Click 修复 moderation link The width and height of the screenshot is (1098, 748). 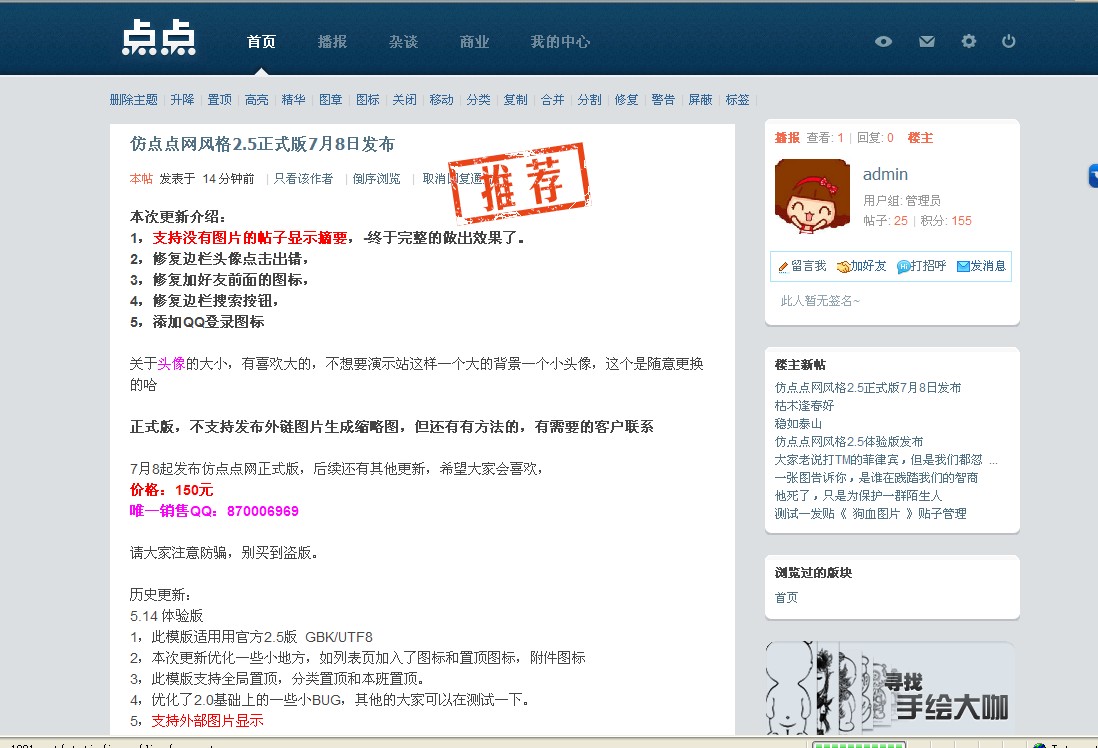click(627, 99)
